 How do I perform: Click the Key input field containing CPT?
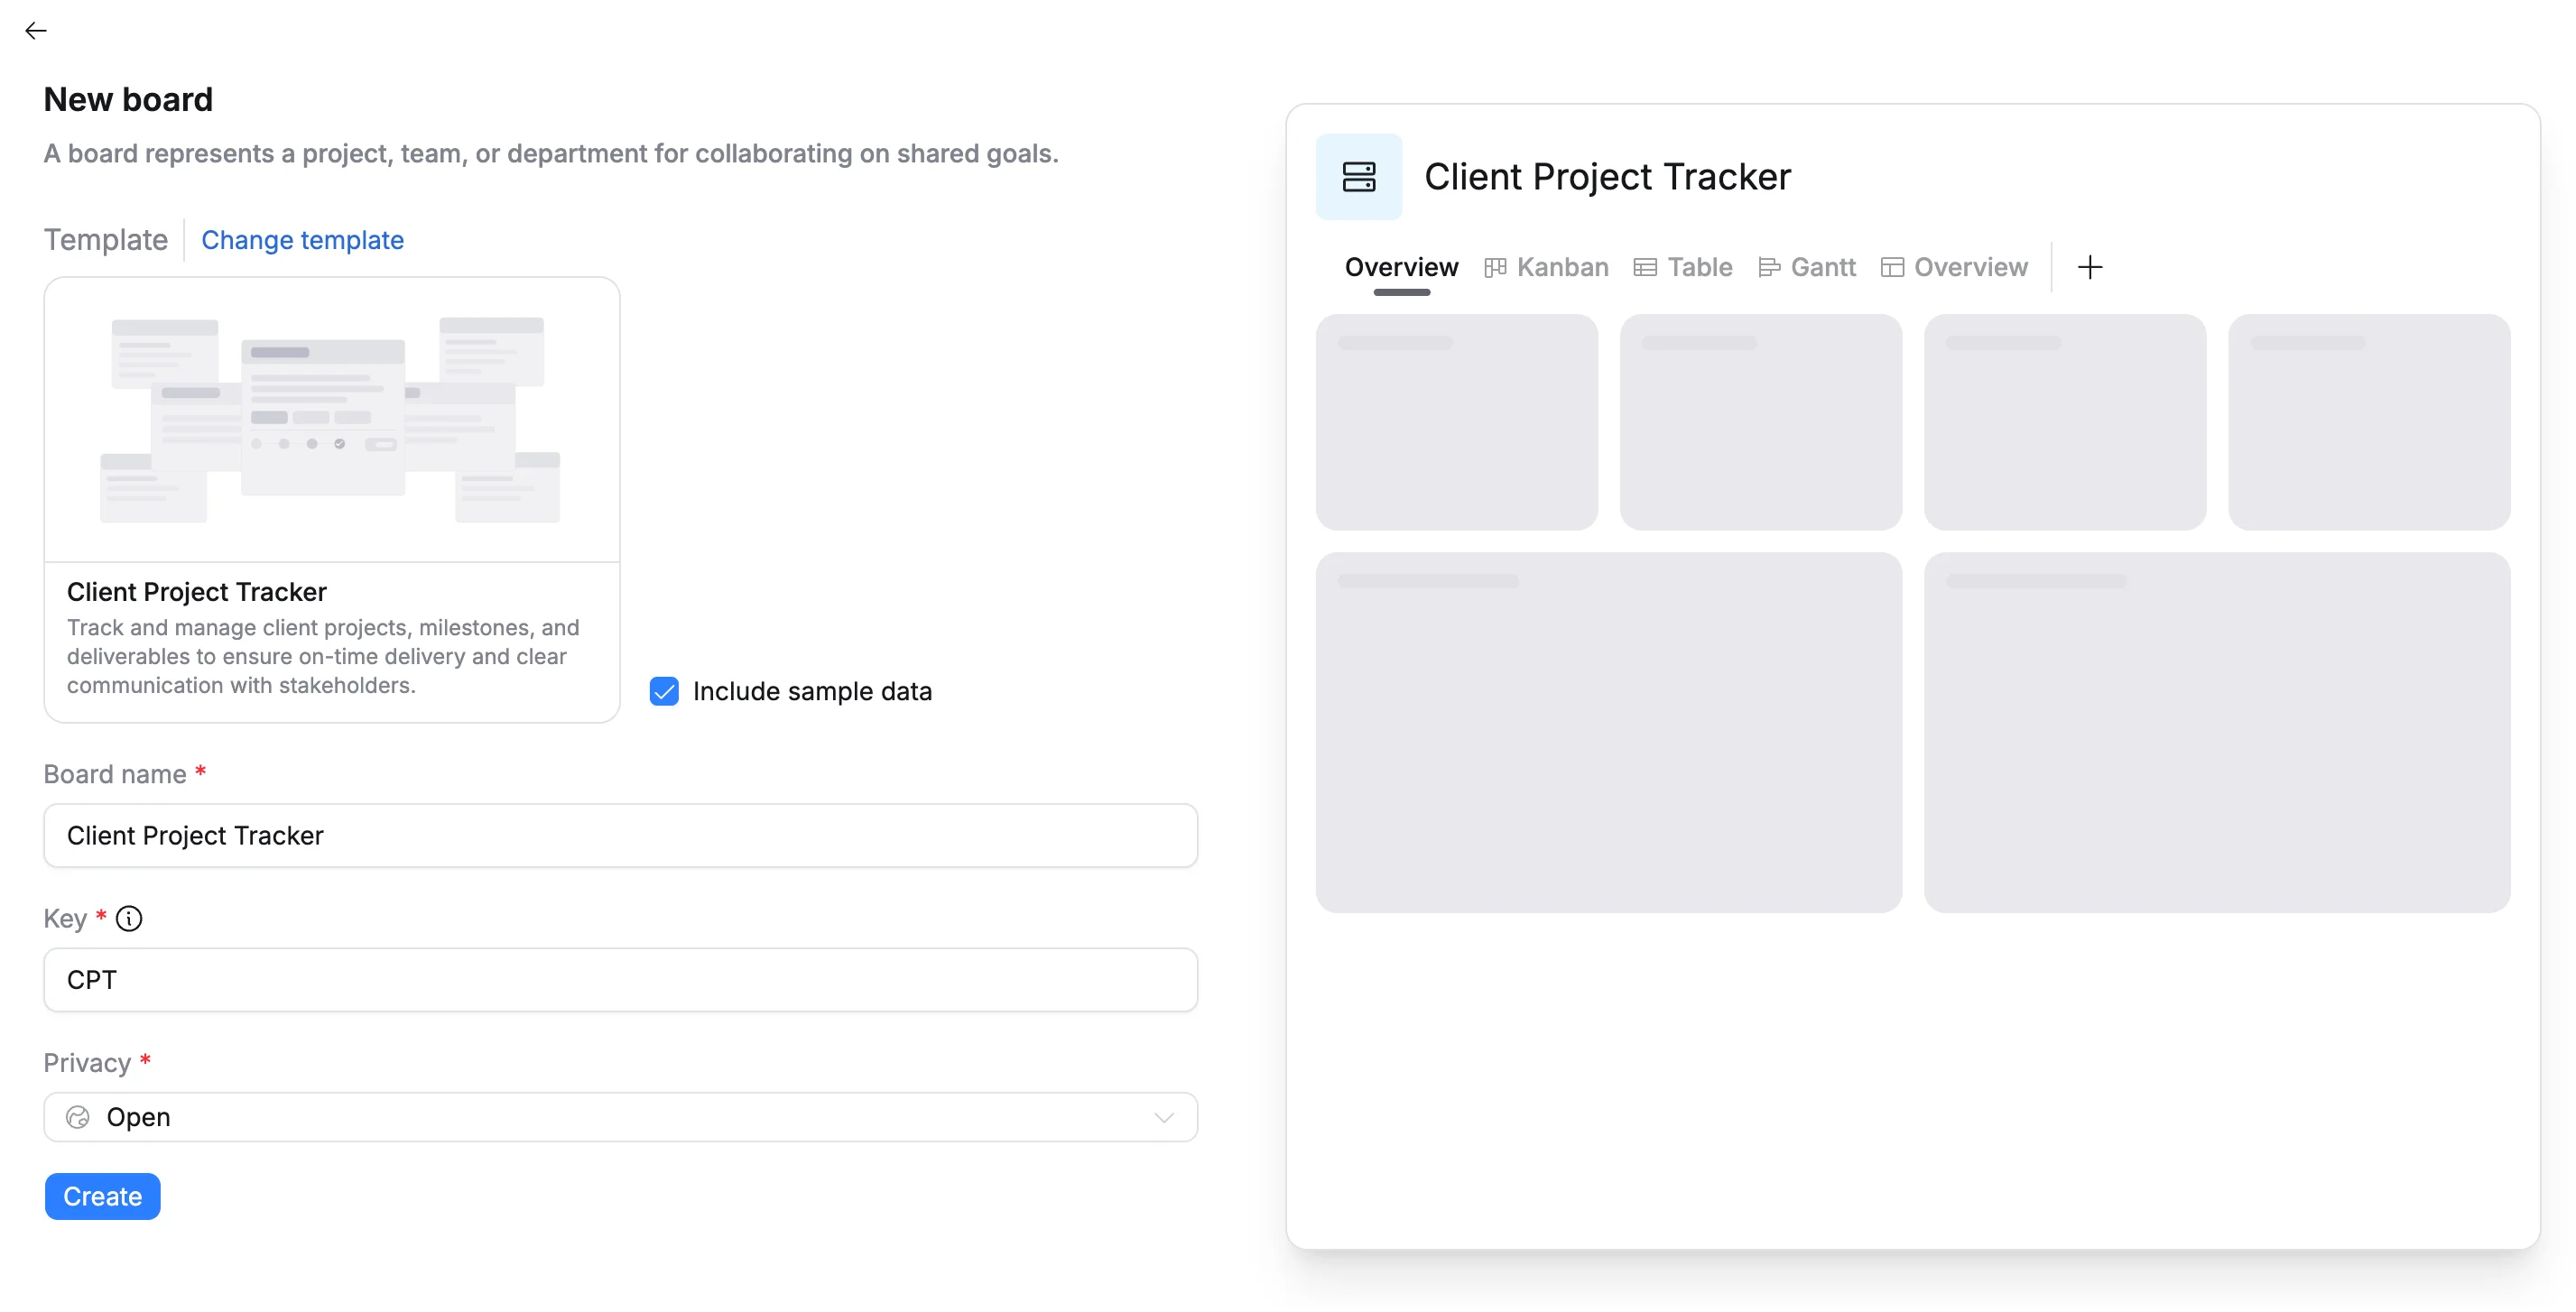pyautogui.click(x=620, y=980)
